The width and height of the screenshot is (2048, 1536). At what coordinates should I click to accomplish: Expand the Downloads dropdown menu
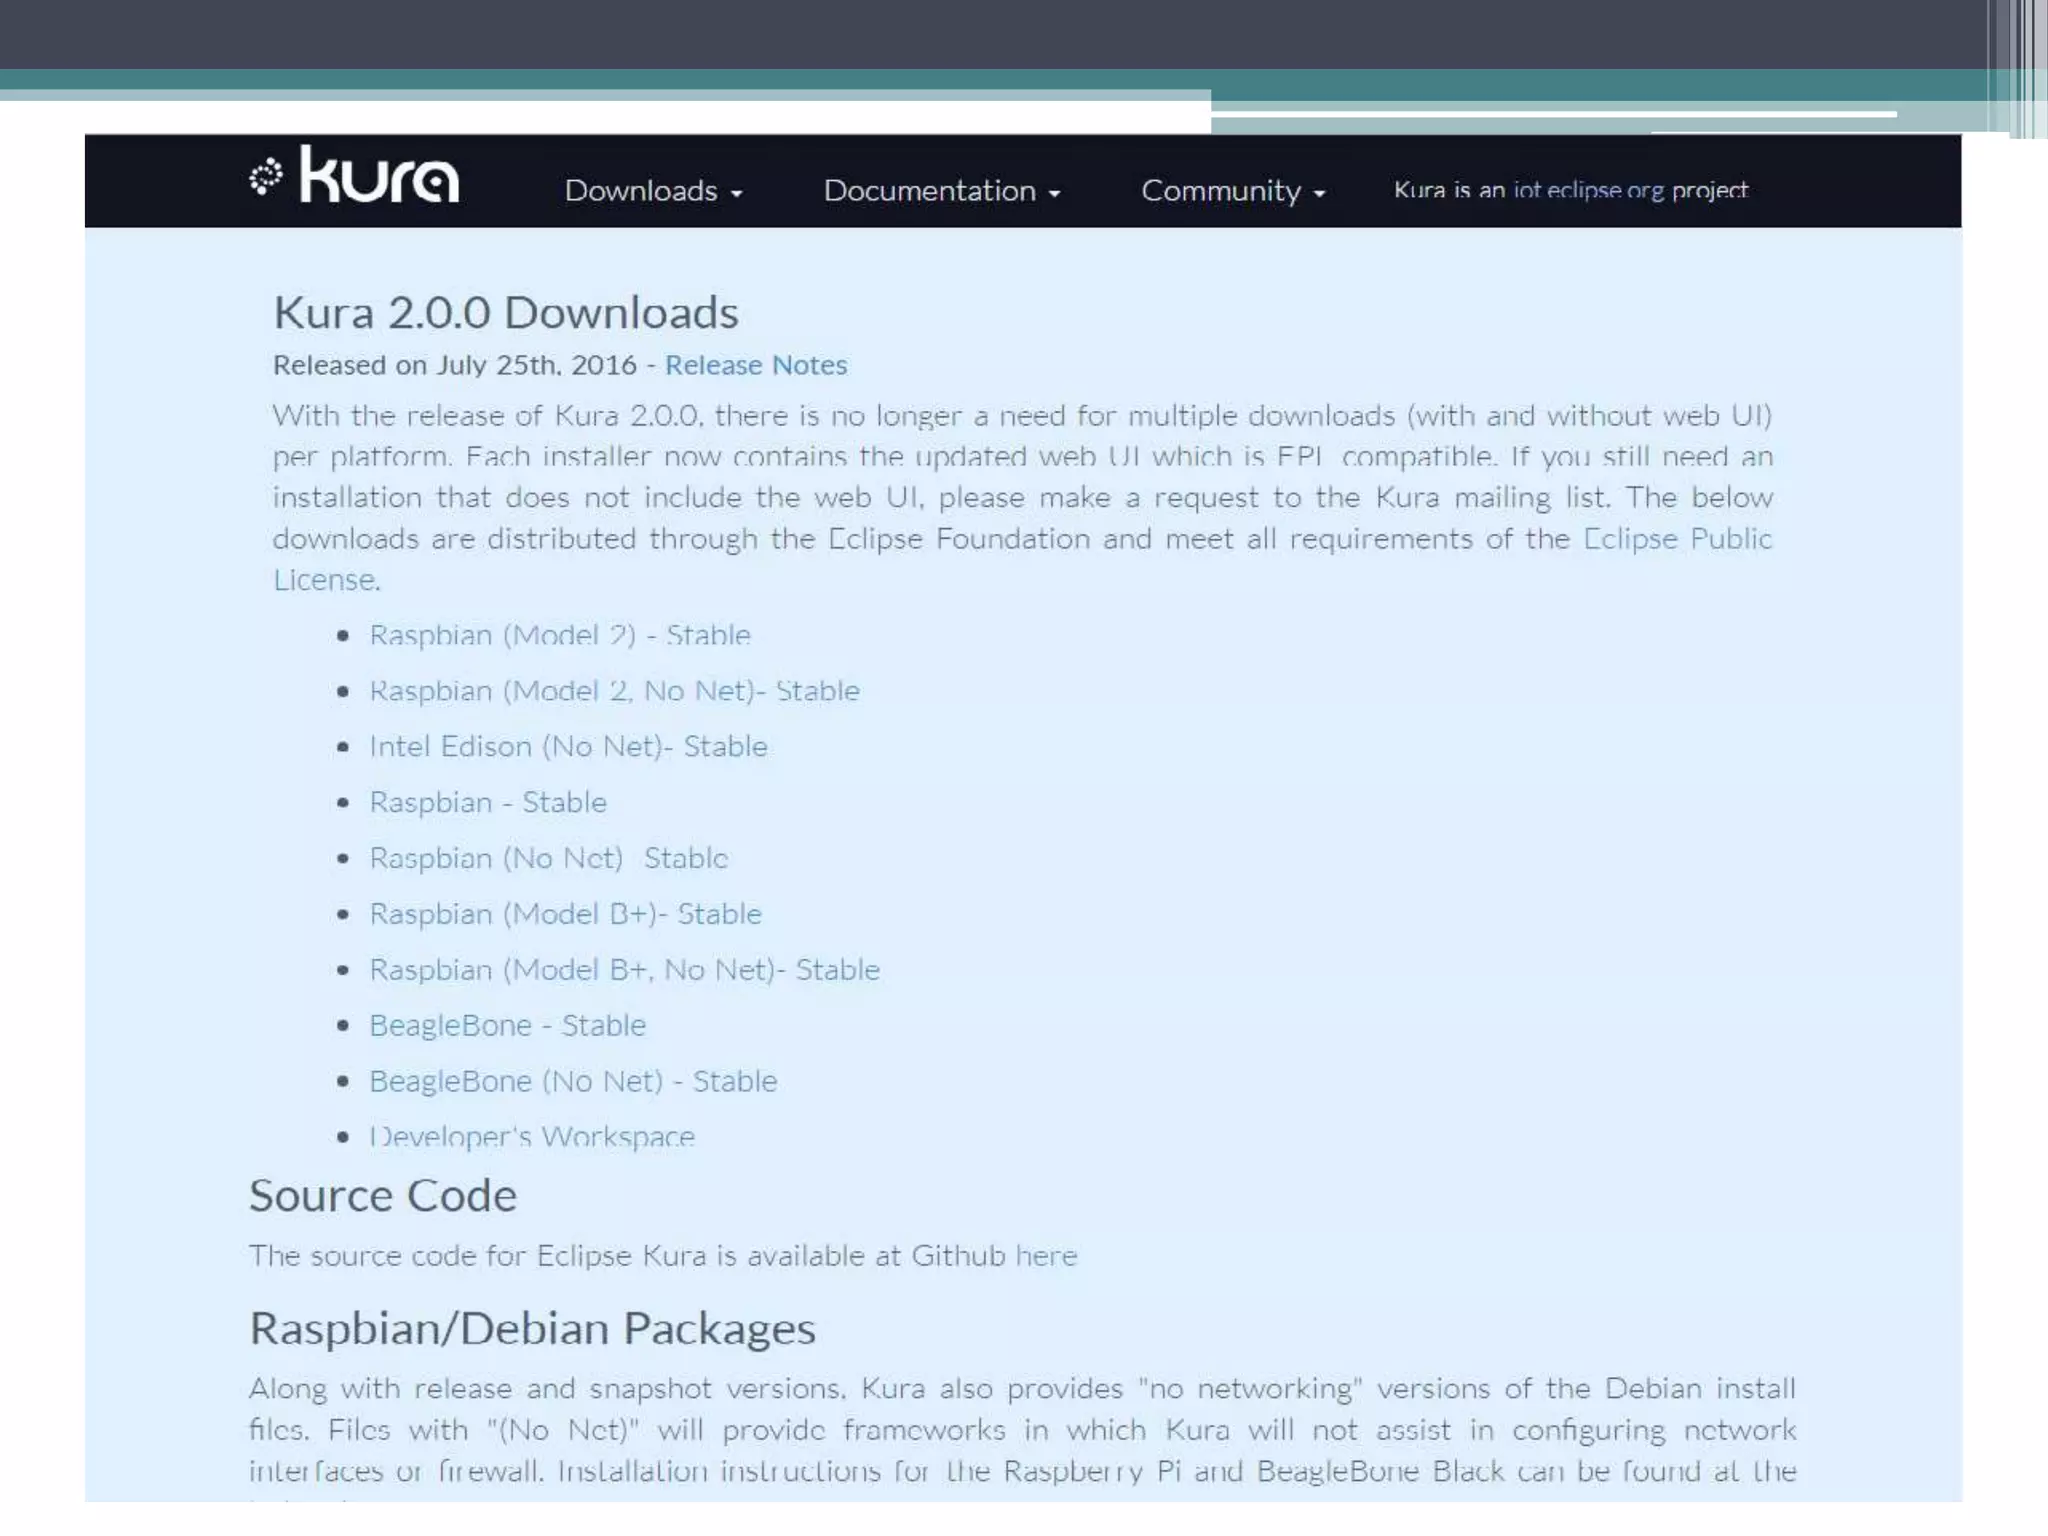click(x=653, y=190)
